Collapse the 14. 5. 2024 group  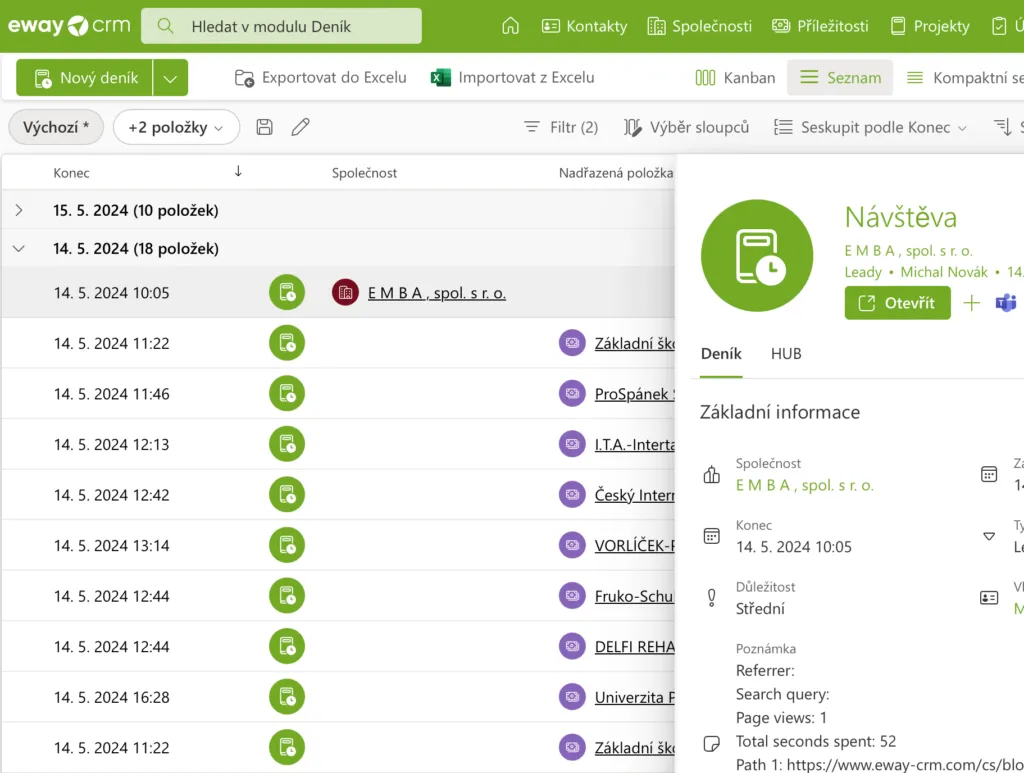[19, 249]
